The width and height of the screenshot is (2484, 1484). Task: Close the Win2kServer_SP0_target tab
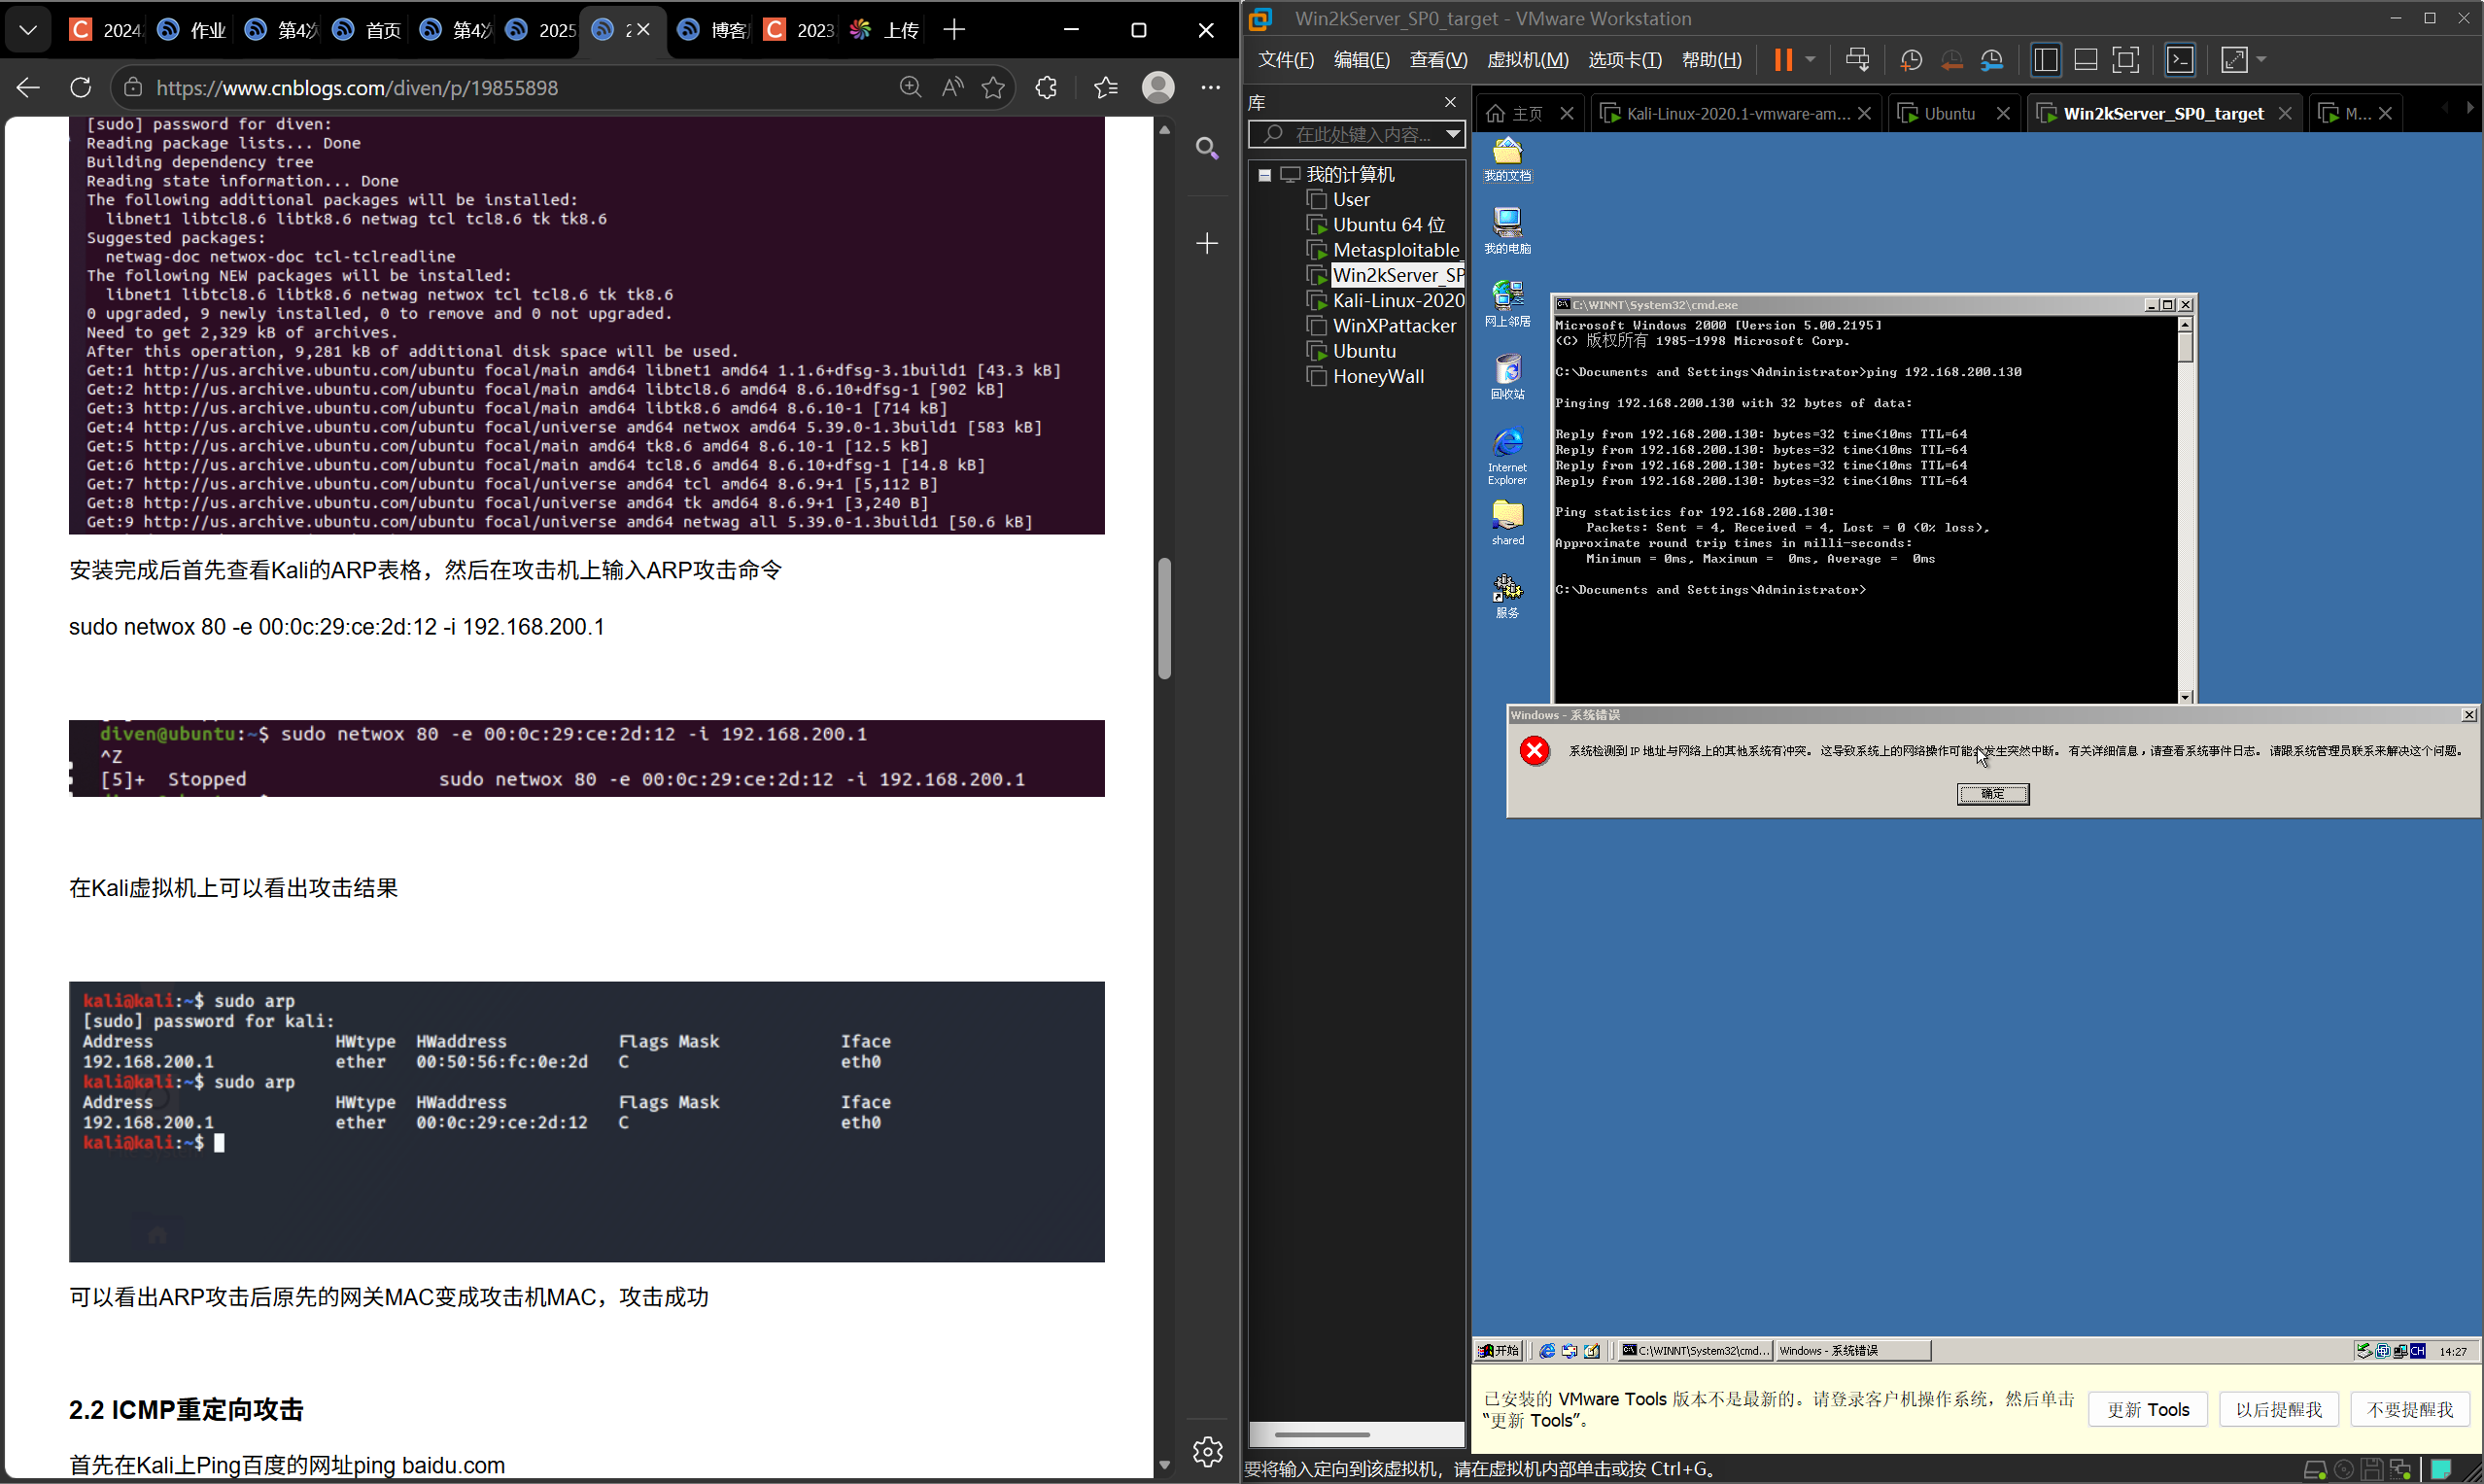(x=2285, y=114)
